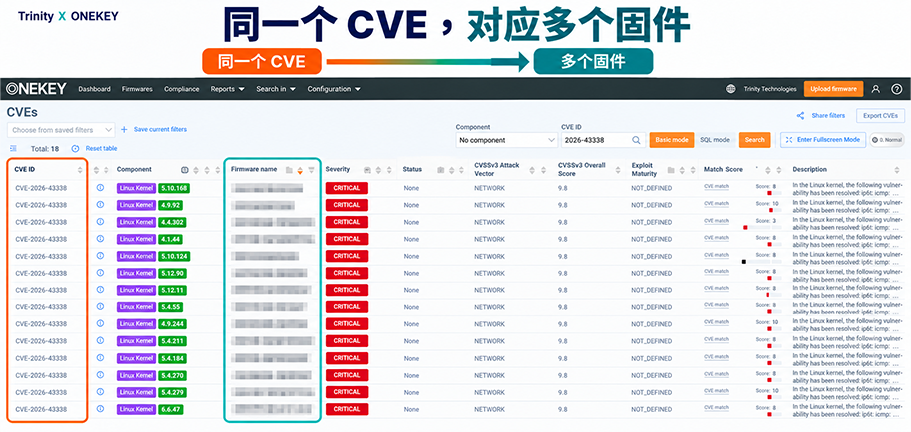This screenshot has height=432, width=911.
Task: Click Export CVEs button
Action: tap(880, 116)
